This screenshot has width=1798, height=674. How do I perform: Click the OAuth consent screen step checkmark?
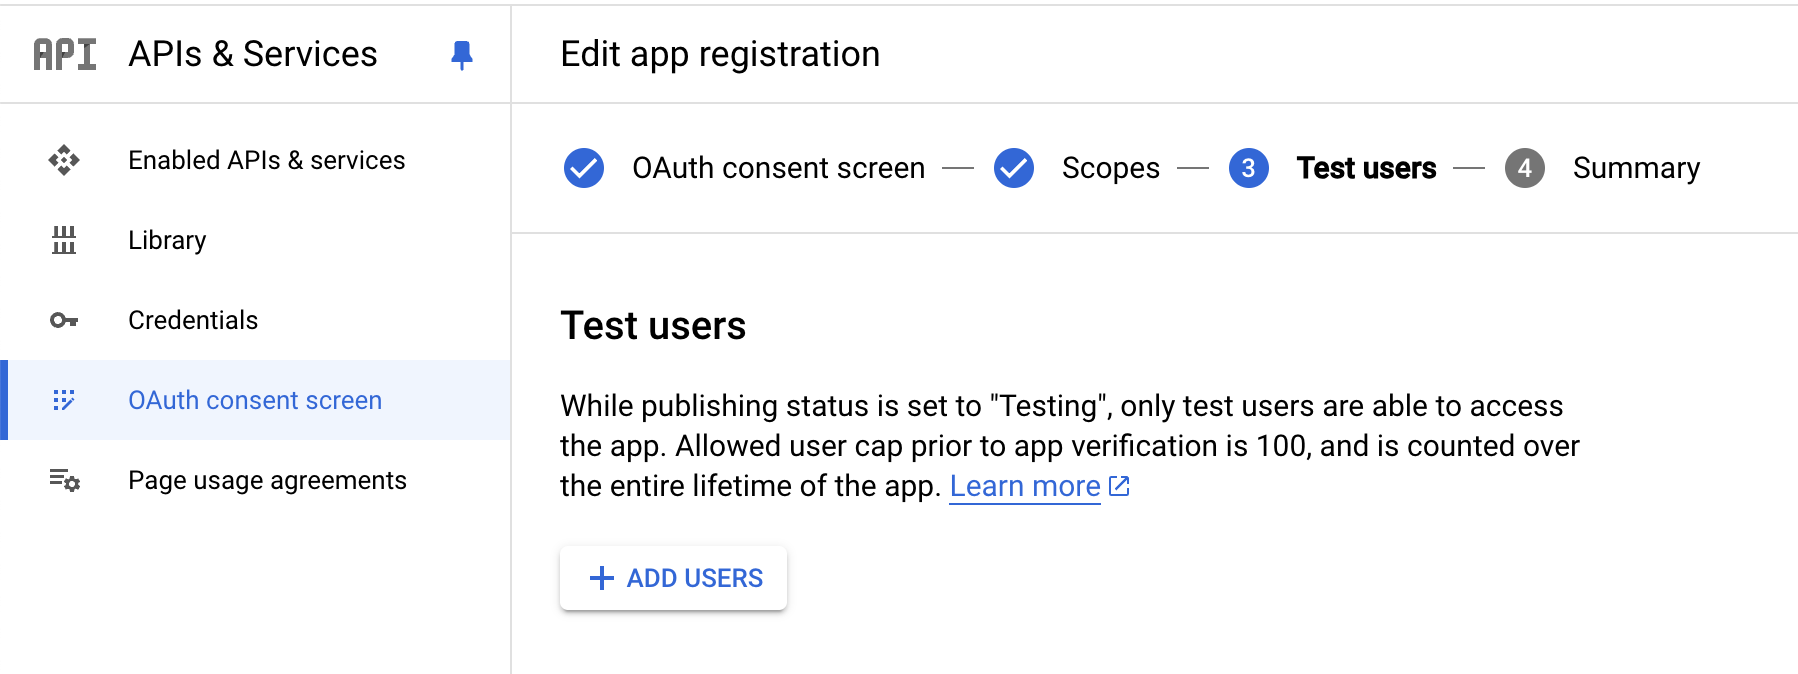click(584, 168)
